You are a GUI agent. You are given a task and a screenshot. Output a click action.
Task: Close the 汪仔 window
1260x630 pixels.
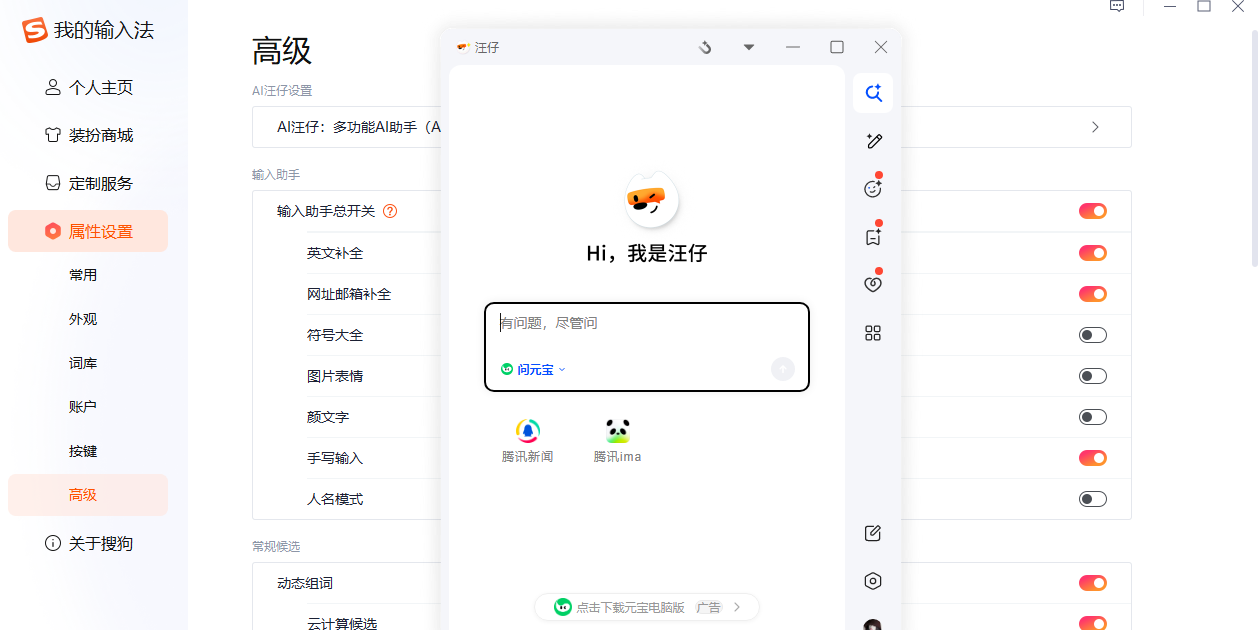pos(881,47)
